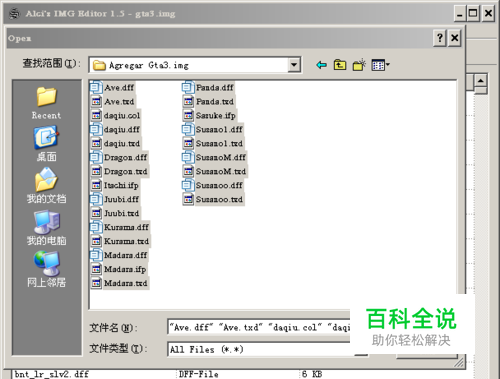Image resolution: width=500 pixels, height=379 pixels.
Task: Click scroll up arrow in IMG Editor window
Action: pos(480,80)
